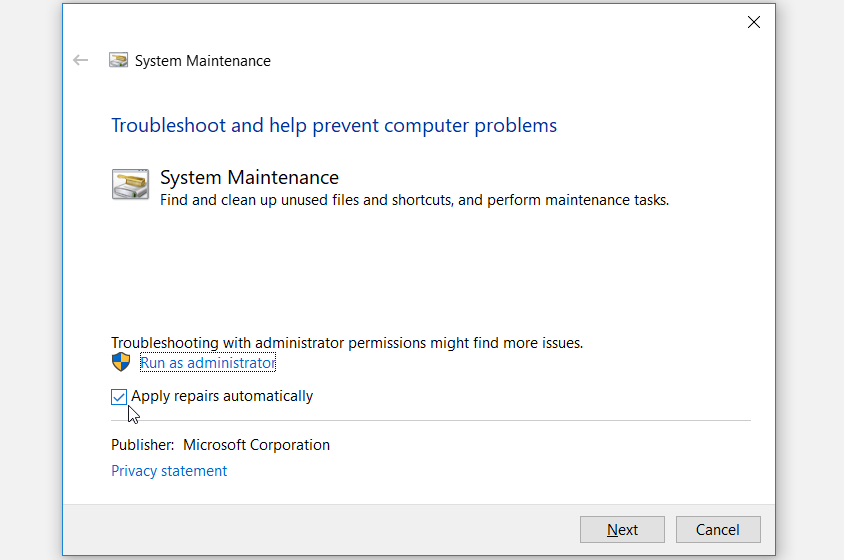Viewport: 844px width, 560px height.
Task: Click the "Apply repairs automatically" label text
Action: click(x=222, y=396)
